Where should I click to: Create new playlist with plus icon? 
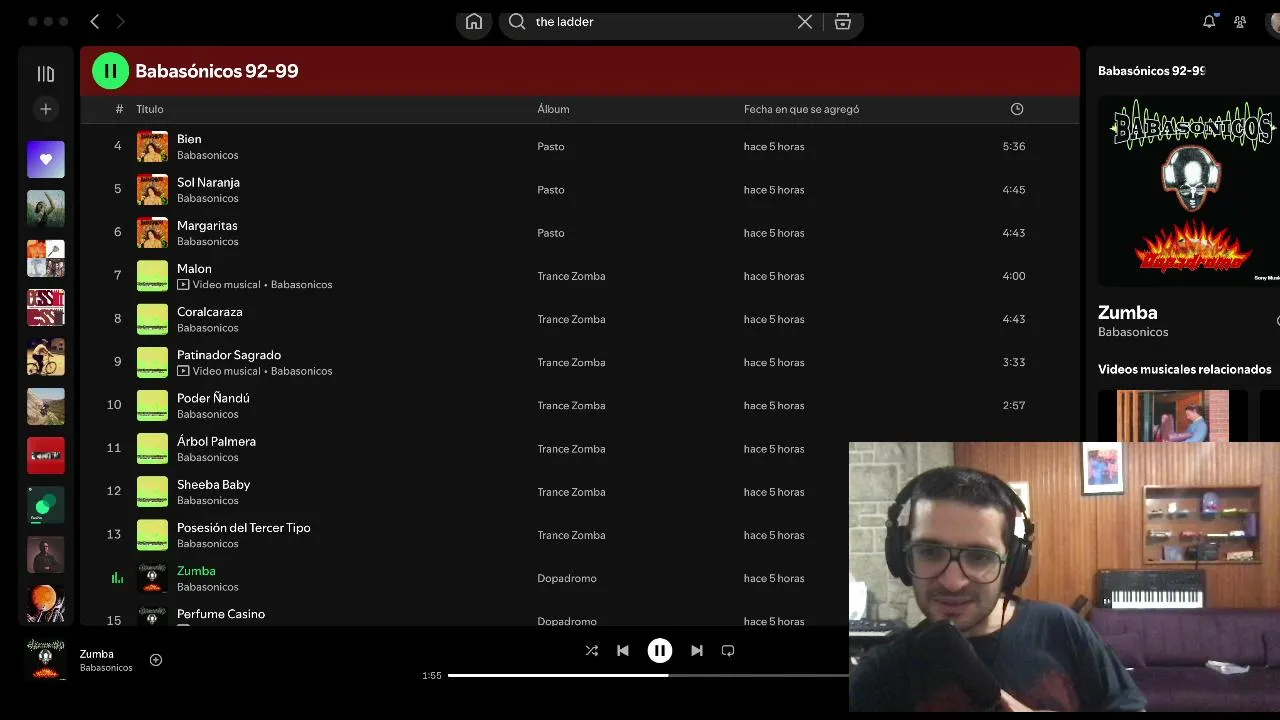[46, 109]
